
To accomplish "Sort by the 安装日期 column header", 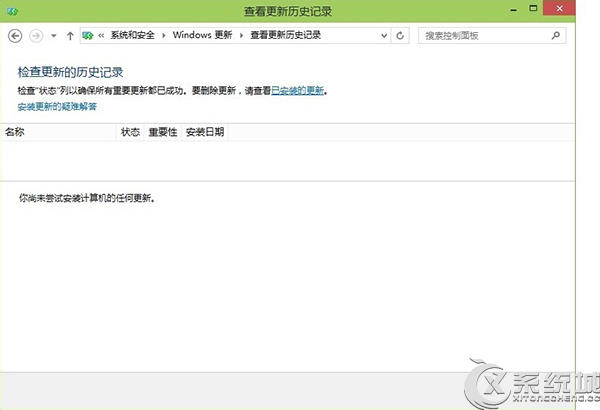I will pyautogui.click(x=205, y=132).
